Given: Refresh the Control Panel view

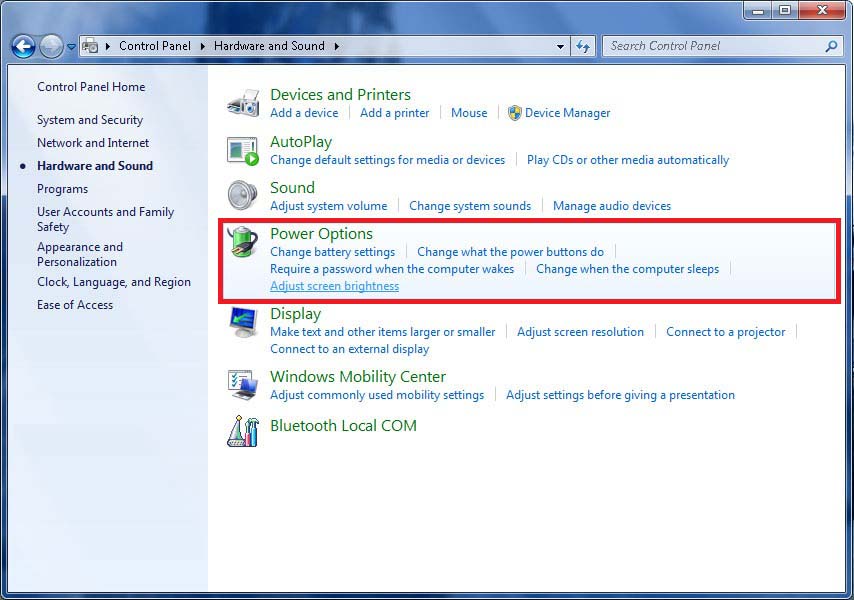Looking at the screenshot, I should pos(583,47).
